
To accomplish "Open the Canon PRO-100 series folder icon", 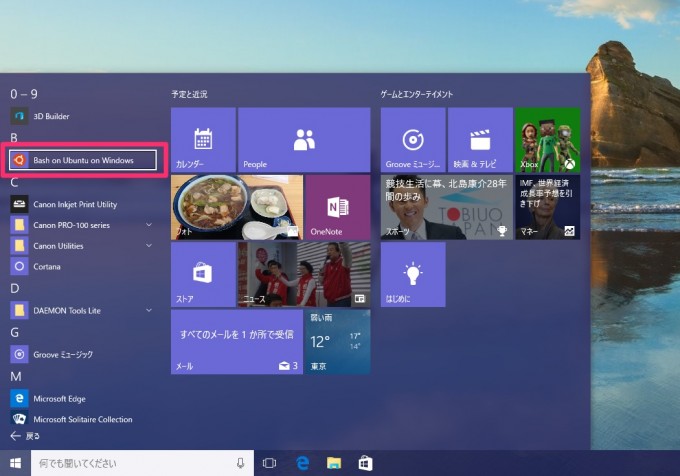I will click(19, 225).
